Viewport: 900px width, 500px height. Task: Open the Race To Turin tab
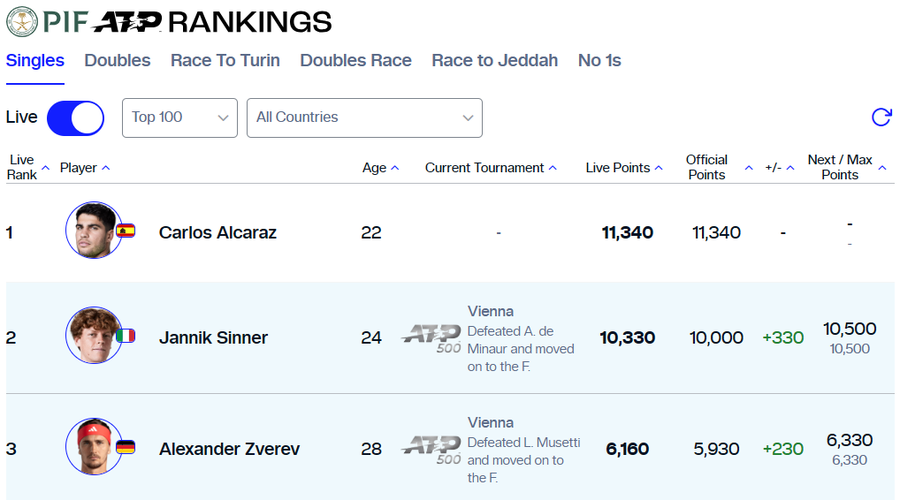coord(225,60)
